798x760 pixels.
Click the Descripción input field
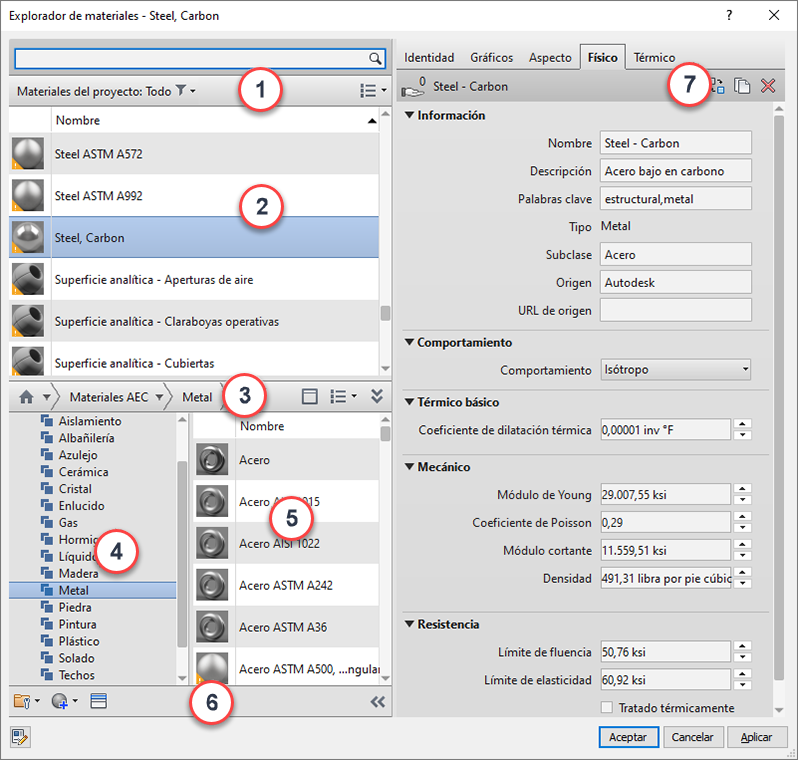coord(676,171)
